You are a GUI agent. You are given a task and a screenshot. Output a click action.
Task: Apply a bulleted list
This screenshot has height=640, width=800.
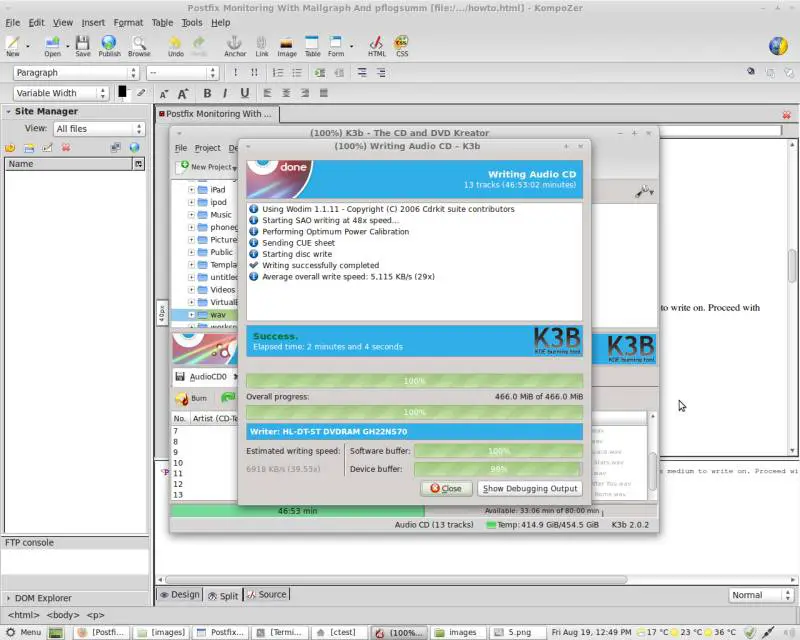click(x=297, y=72)
